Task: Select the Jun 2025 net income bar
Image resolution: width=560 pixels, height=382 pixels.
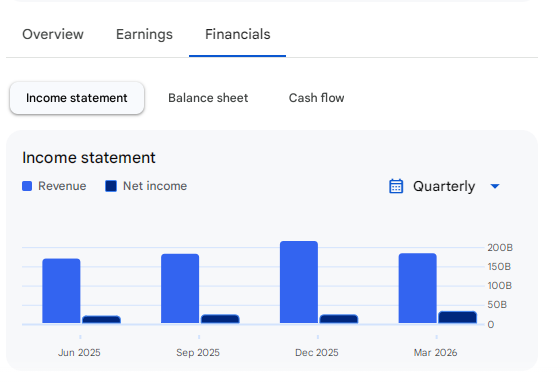Action: 101,320
